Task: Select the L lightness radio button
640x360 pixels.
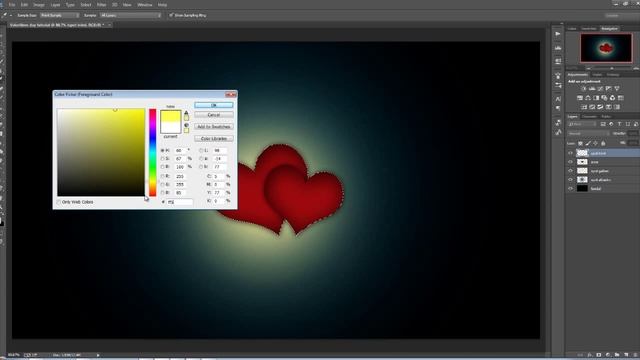Action: pos(201,151)
